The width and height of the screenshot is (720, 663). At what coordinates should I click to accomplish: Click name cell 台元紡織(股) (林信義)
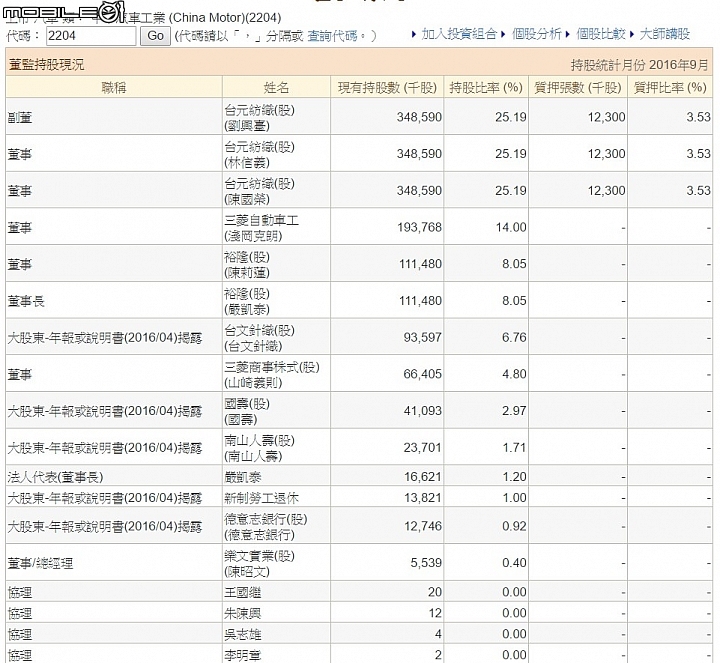(276, 154)
